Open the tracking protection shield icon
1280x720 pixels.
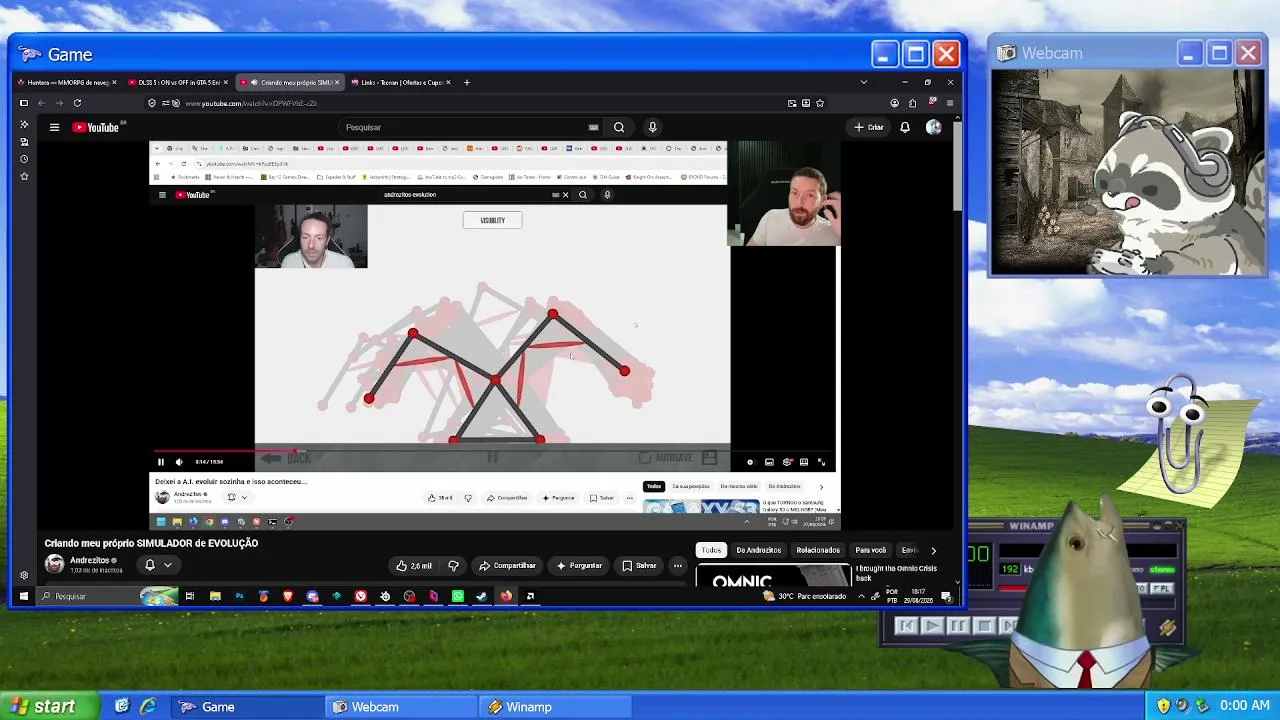tap(152, 103)
